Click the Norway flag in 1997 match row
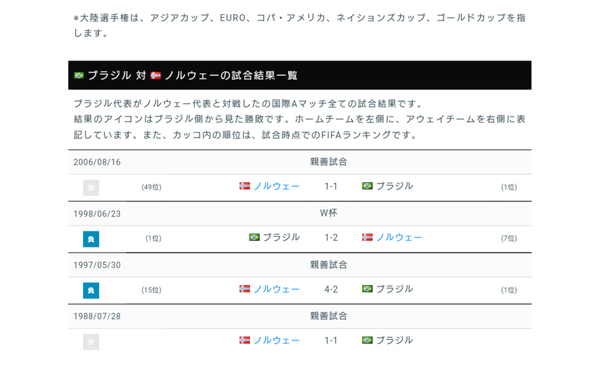 click(x=245, y=289)
